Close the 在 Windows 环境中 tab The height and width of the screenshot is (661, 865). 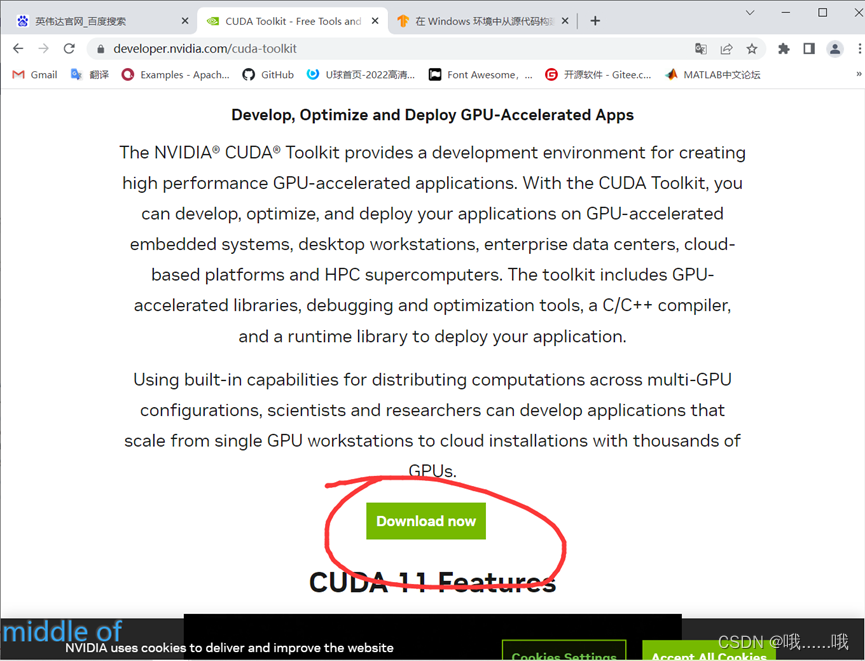coord(565,21)
